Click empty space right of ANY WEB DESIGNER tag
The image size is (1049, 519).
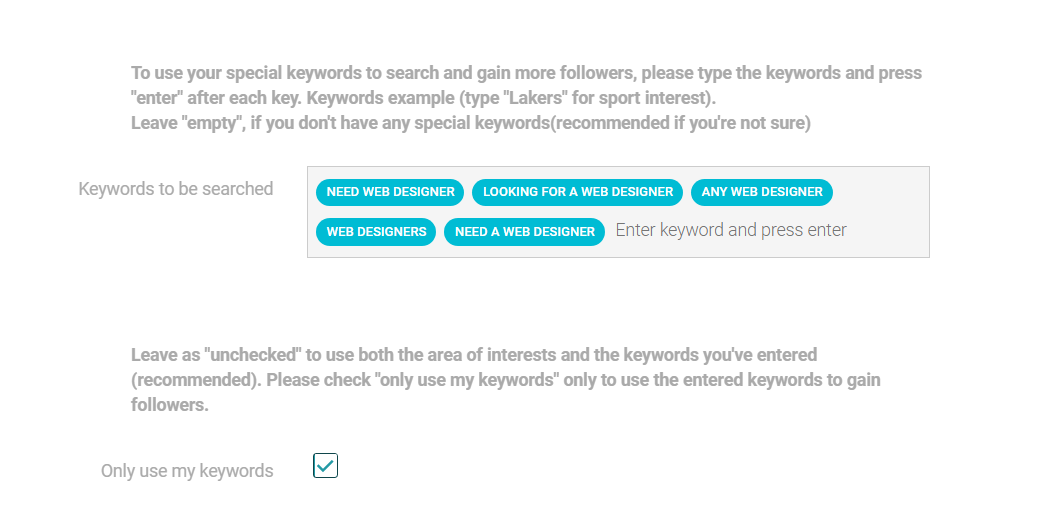880,192
